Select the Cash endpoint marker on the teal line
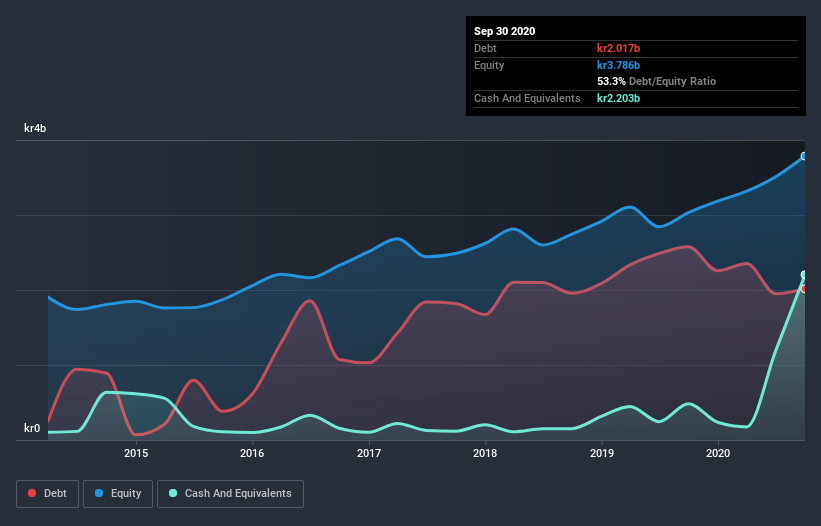Screen dimensions: 821x526 [804, 275]
